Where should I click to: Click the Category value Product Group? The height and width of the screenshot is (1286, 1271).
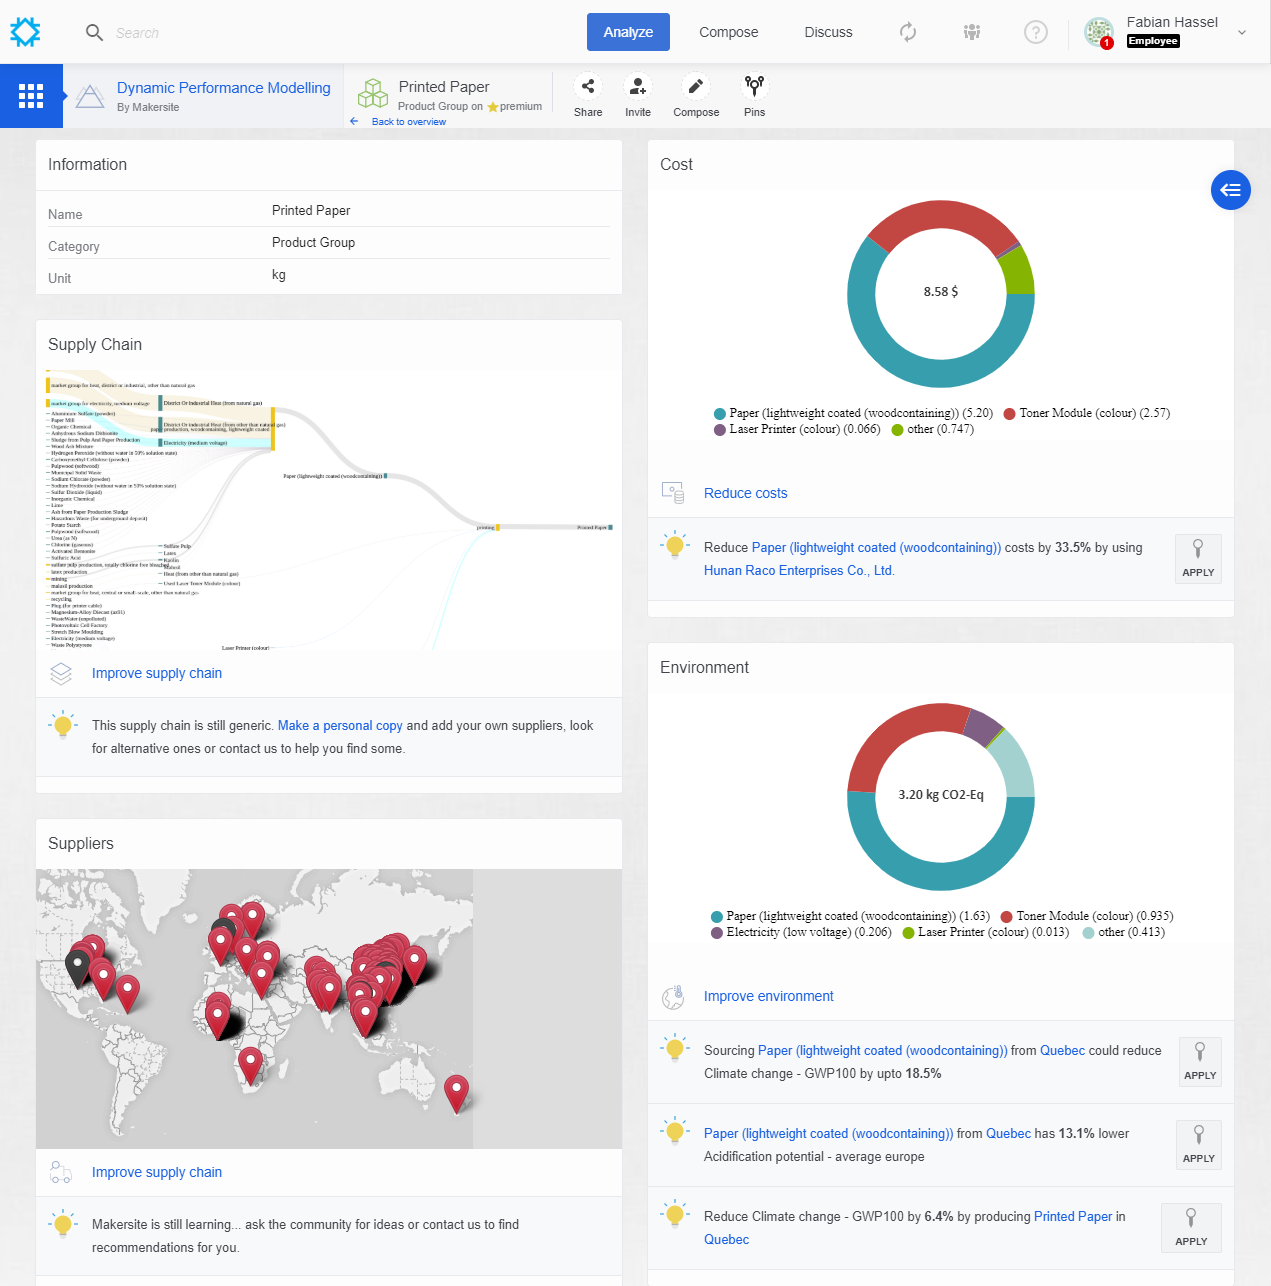pos(313,243)
